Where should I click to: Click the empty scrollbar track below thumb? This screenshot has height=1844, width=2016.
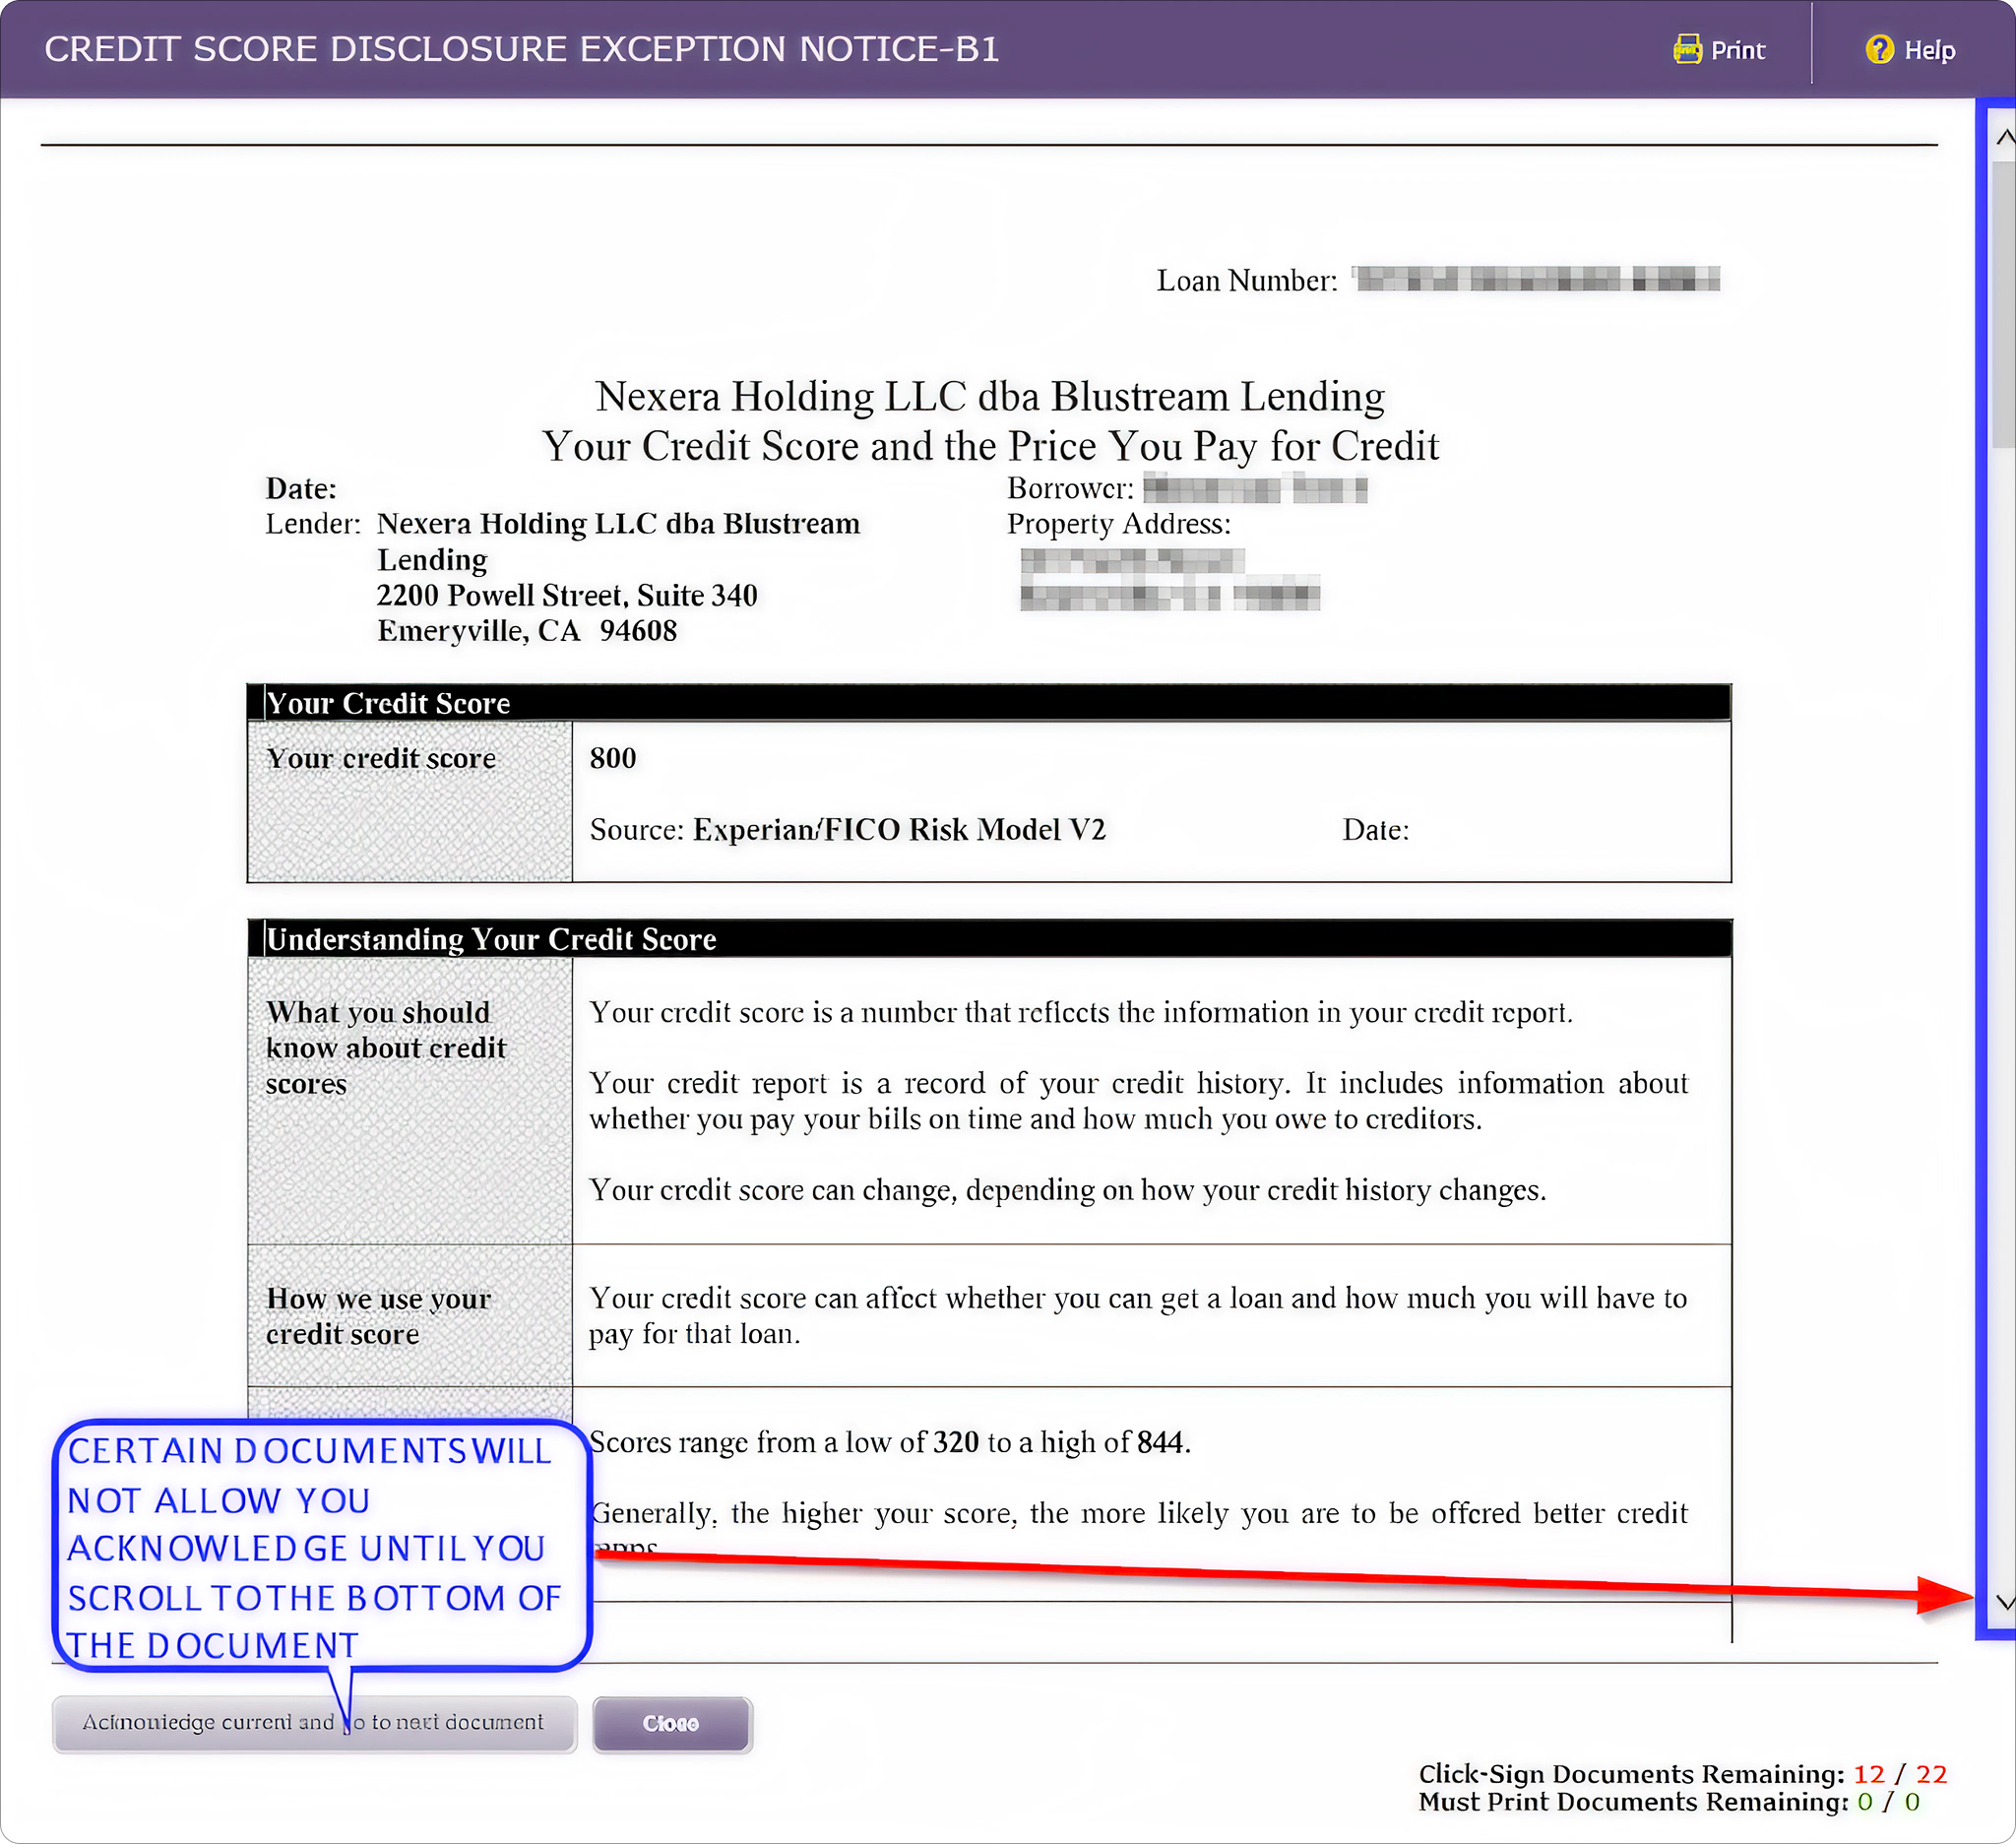click(x=2004, y=1000)
